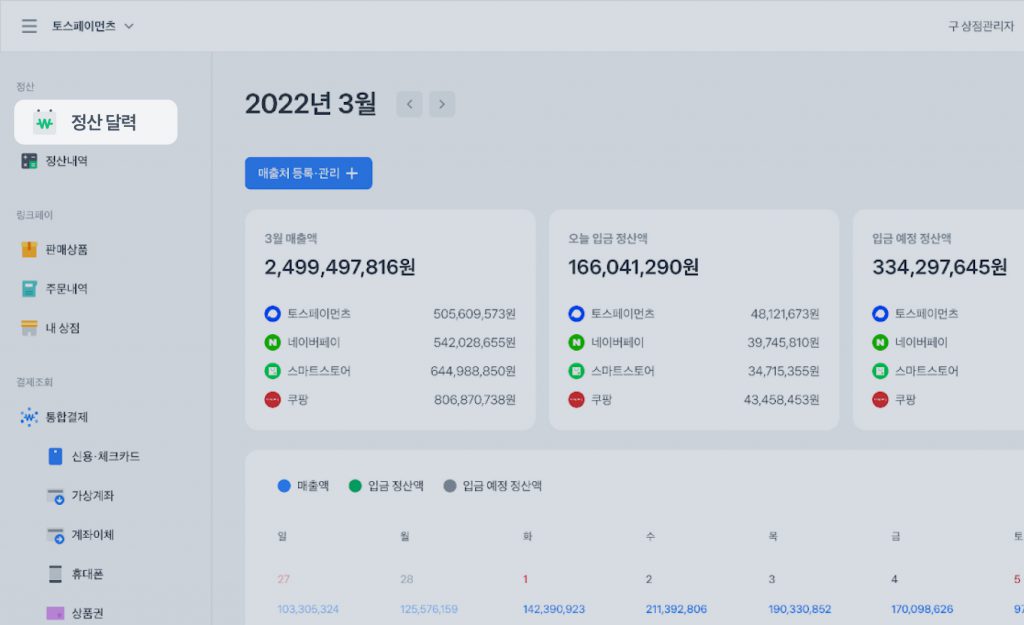
Task: Open 판매상품 menu item
Action: point(66,249)
